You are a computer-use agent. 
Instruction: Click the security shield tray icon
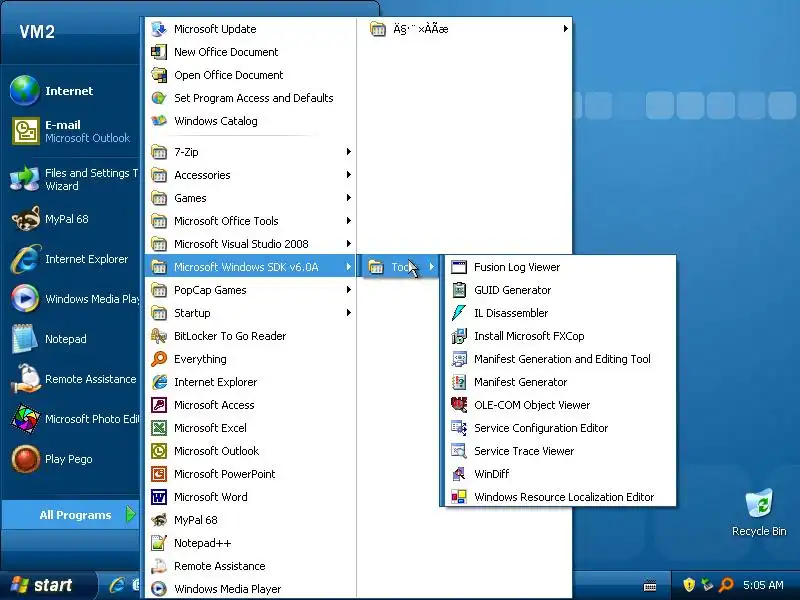point(689,585)
